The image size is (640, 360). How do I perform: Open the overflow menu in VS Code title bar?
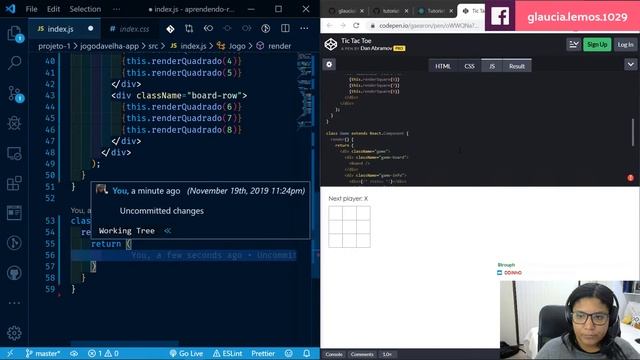pos(116,9)
